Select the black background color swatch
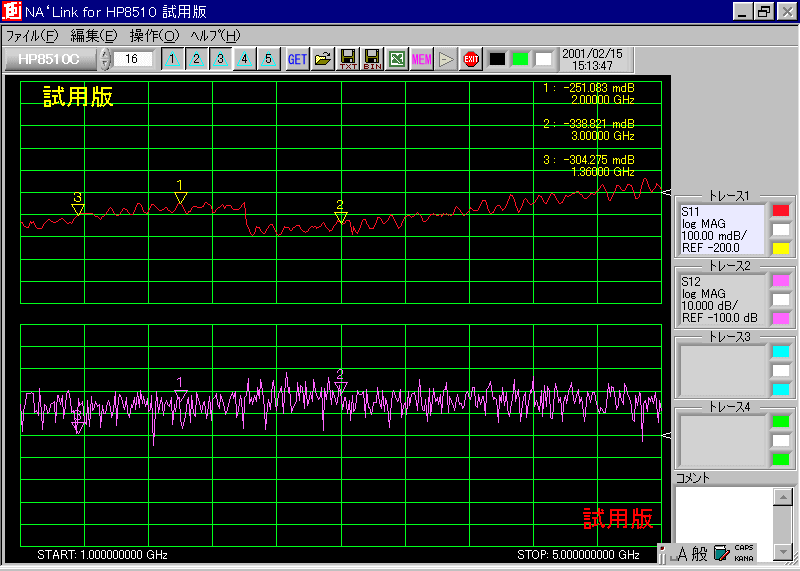This screenshot has height=571, width=800. coord(497,59)
